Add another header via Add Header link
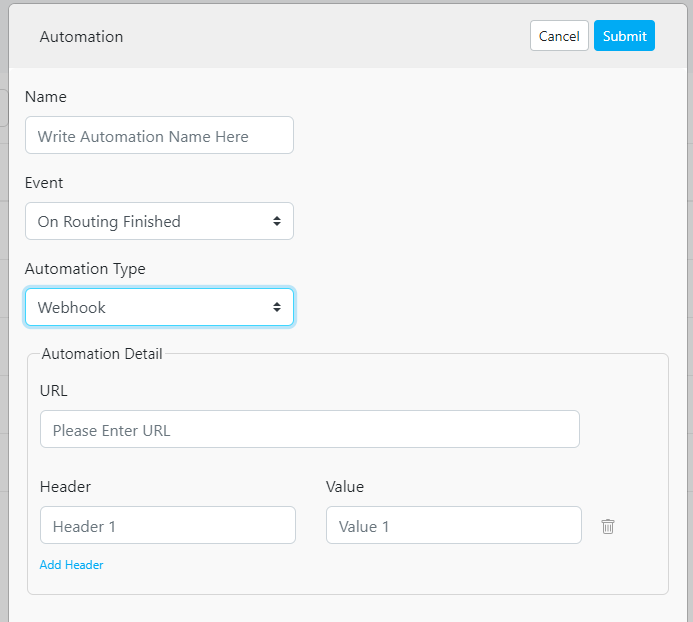This screenshot has width=693, height=622. click(x=71, y=565)
